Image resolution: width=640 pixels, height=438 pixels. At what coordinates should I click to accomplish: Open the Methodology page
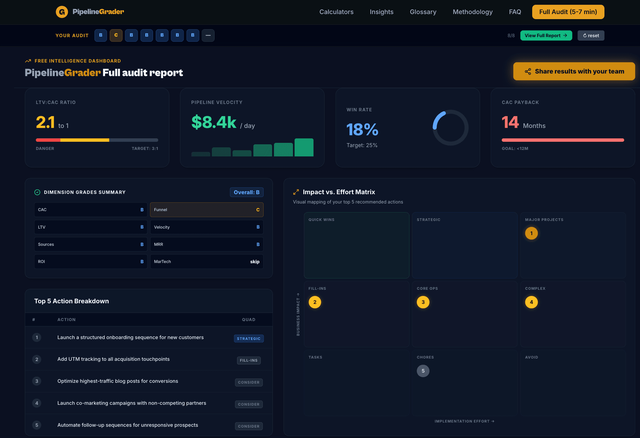click(x=472, y=12)
